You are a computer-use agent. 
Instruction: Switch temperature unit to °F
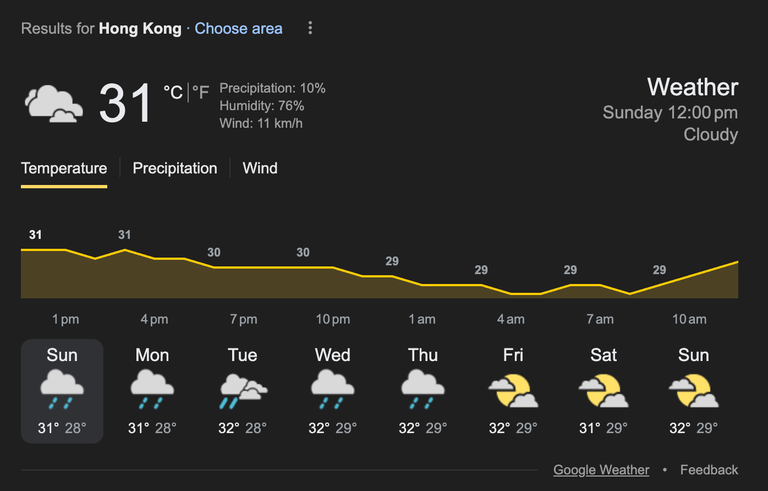tap(200, 92)
